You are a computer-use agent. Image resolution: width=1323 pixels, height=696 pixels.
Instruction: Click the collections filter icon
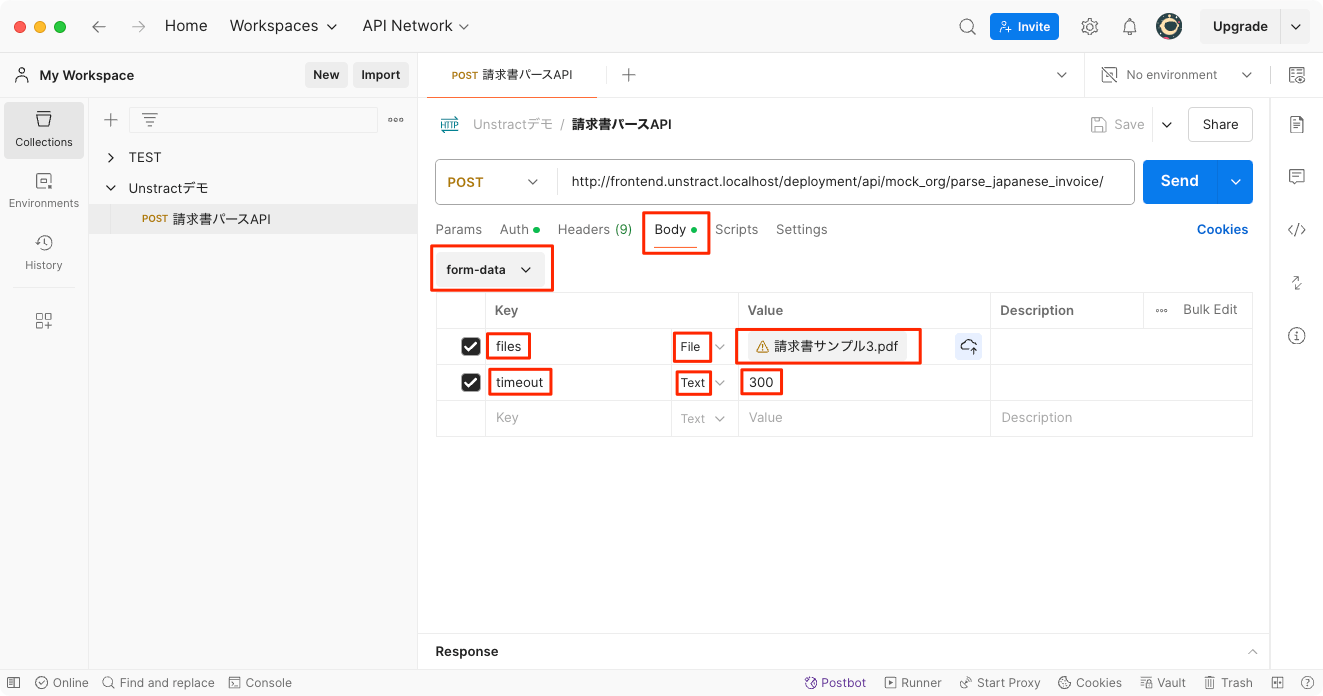point(150,120)
